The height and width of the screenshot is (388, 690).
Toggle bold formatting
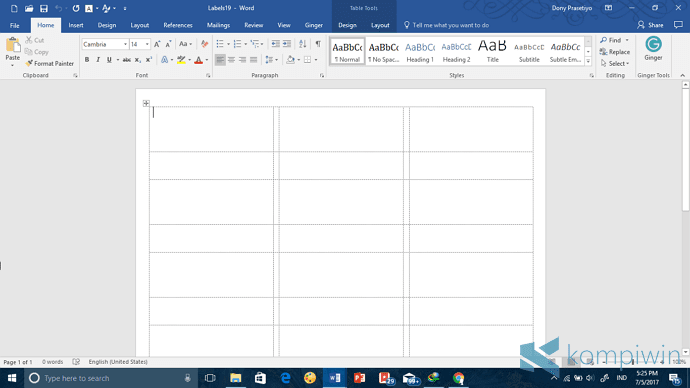(87, 60)
